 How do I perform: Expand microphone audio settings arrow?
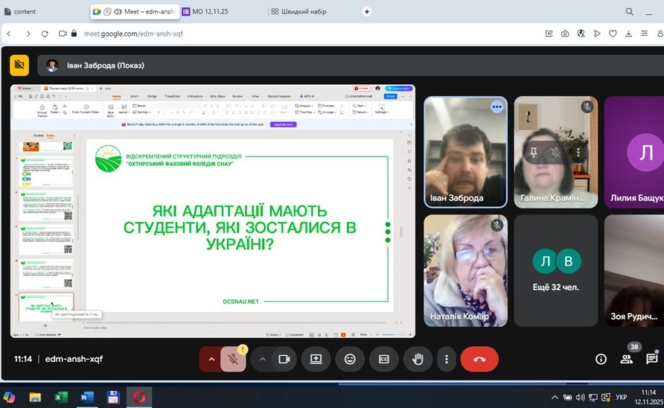coord(210,359)
